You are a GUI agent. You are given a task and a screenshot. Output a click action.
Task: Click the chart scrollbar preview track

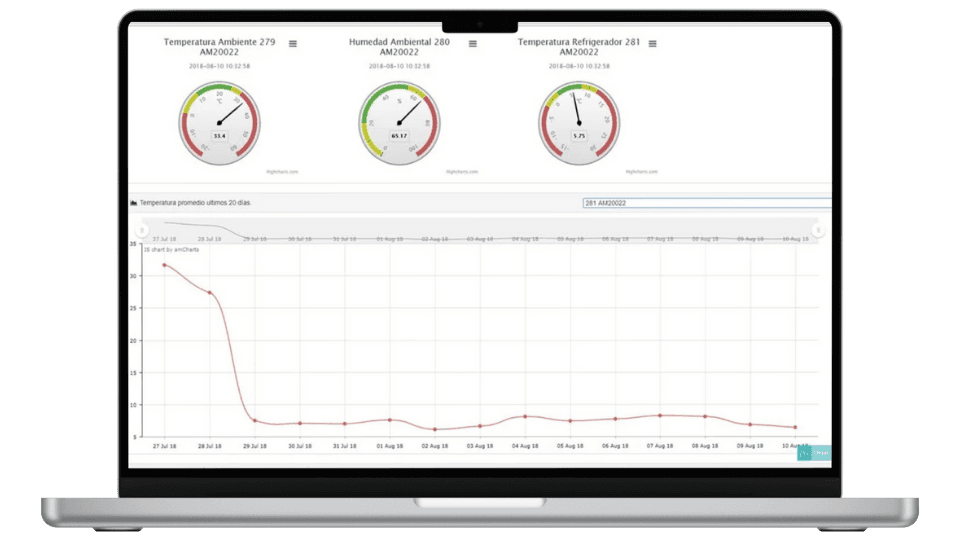[x=480, y=230]
